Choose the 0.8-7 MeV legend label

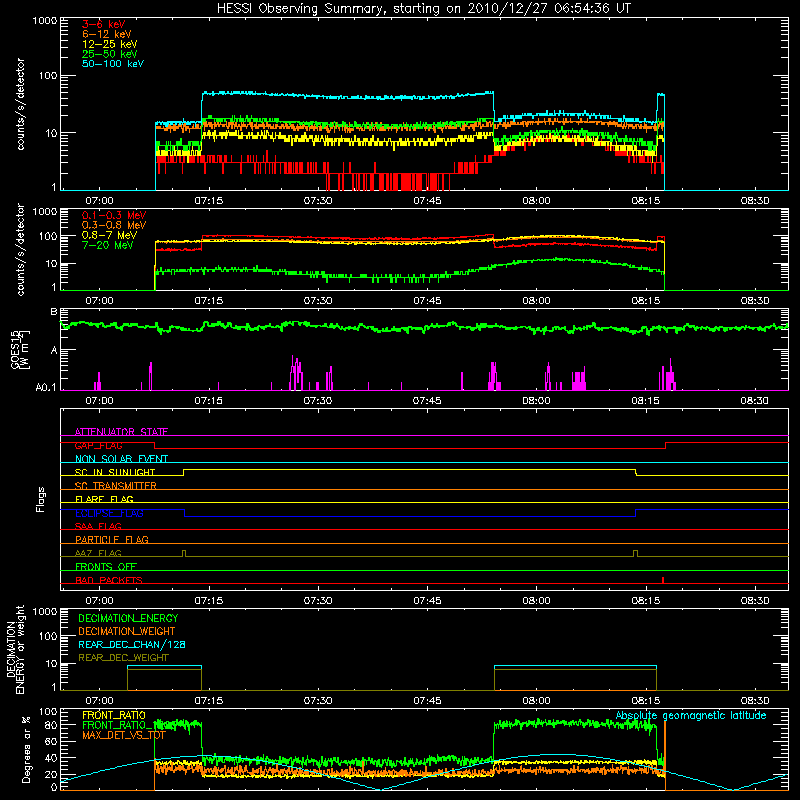click(x=110, y=235)
